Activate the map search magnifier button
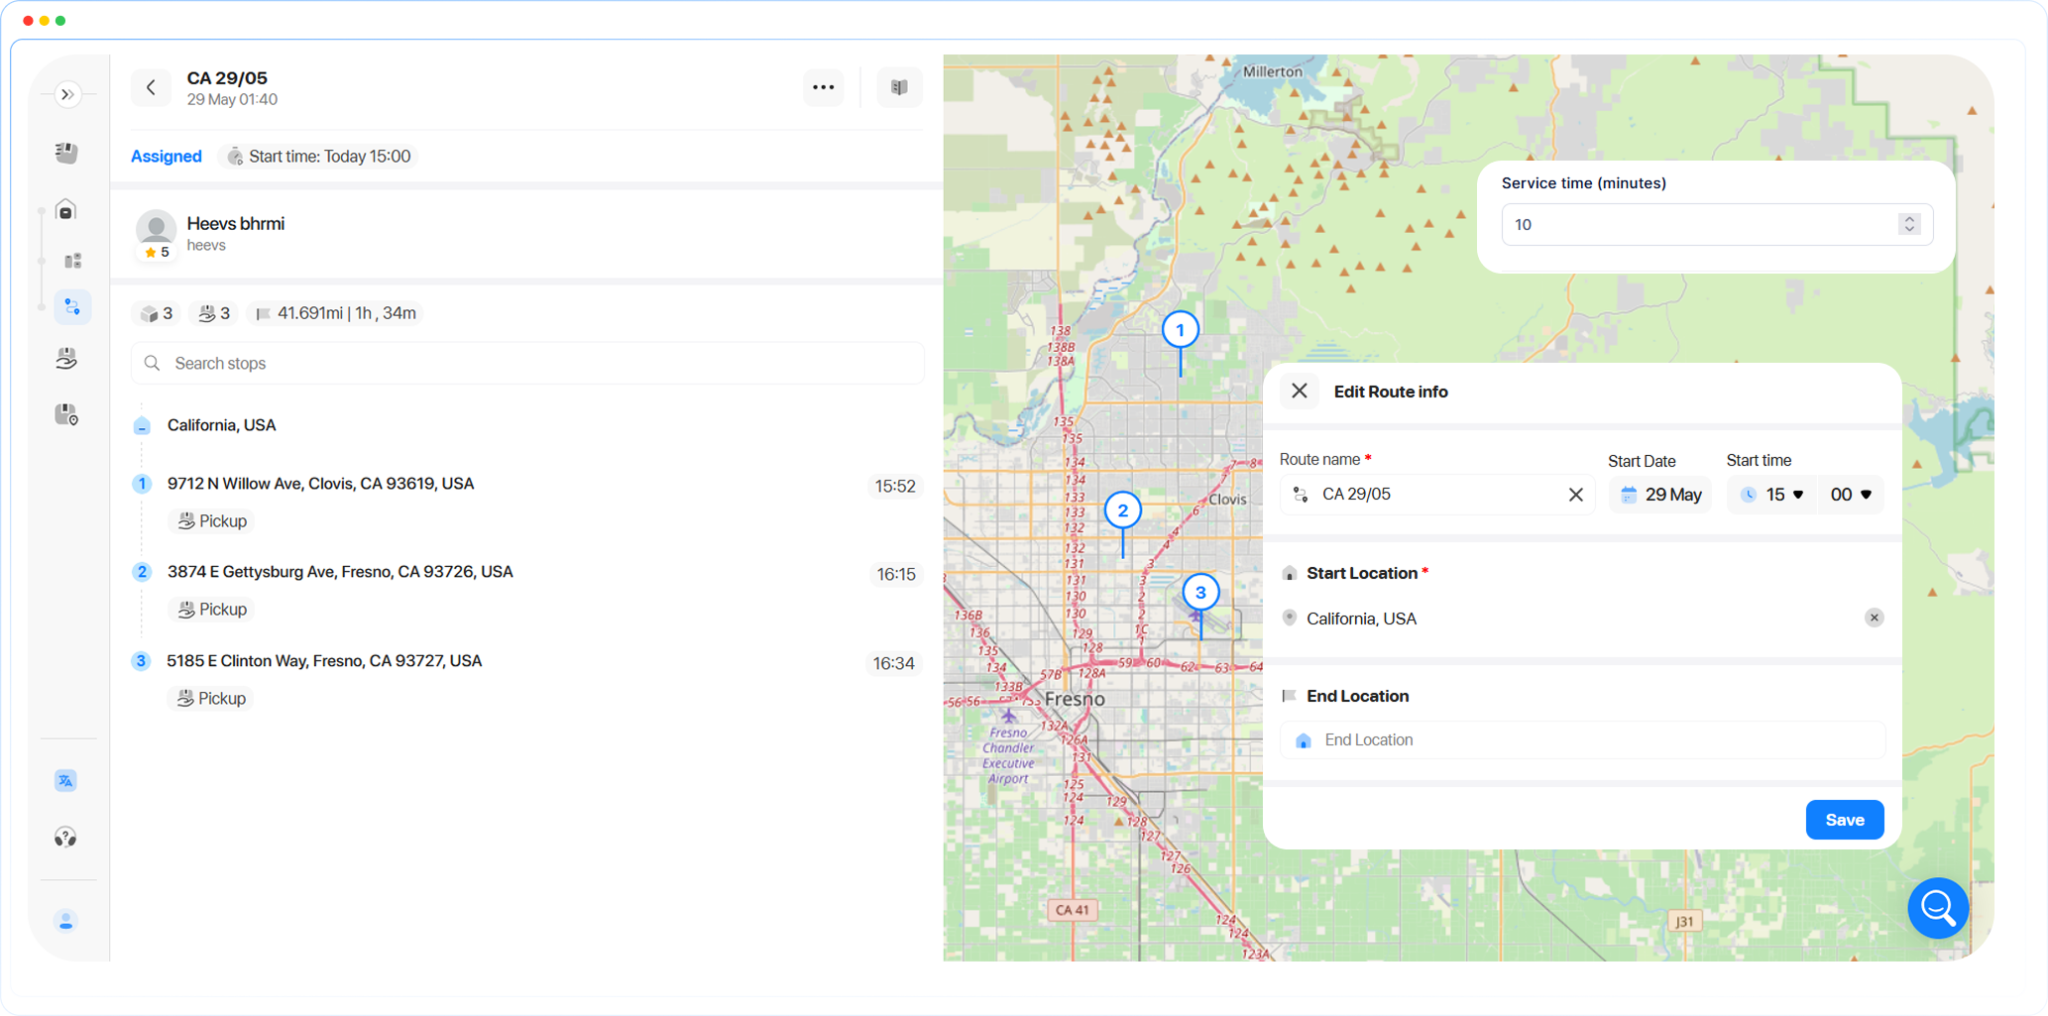The width and height of the screenshot is (2048, 1016). click(x=1937, y=908)
